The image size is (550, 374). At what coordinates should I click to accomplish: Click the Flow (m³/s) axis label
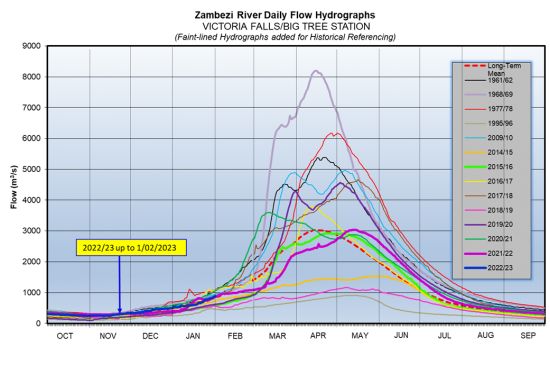(x=14, y=187)
